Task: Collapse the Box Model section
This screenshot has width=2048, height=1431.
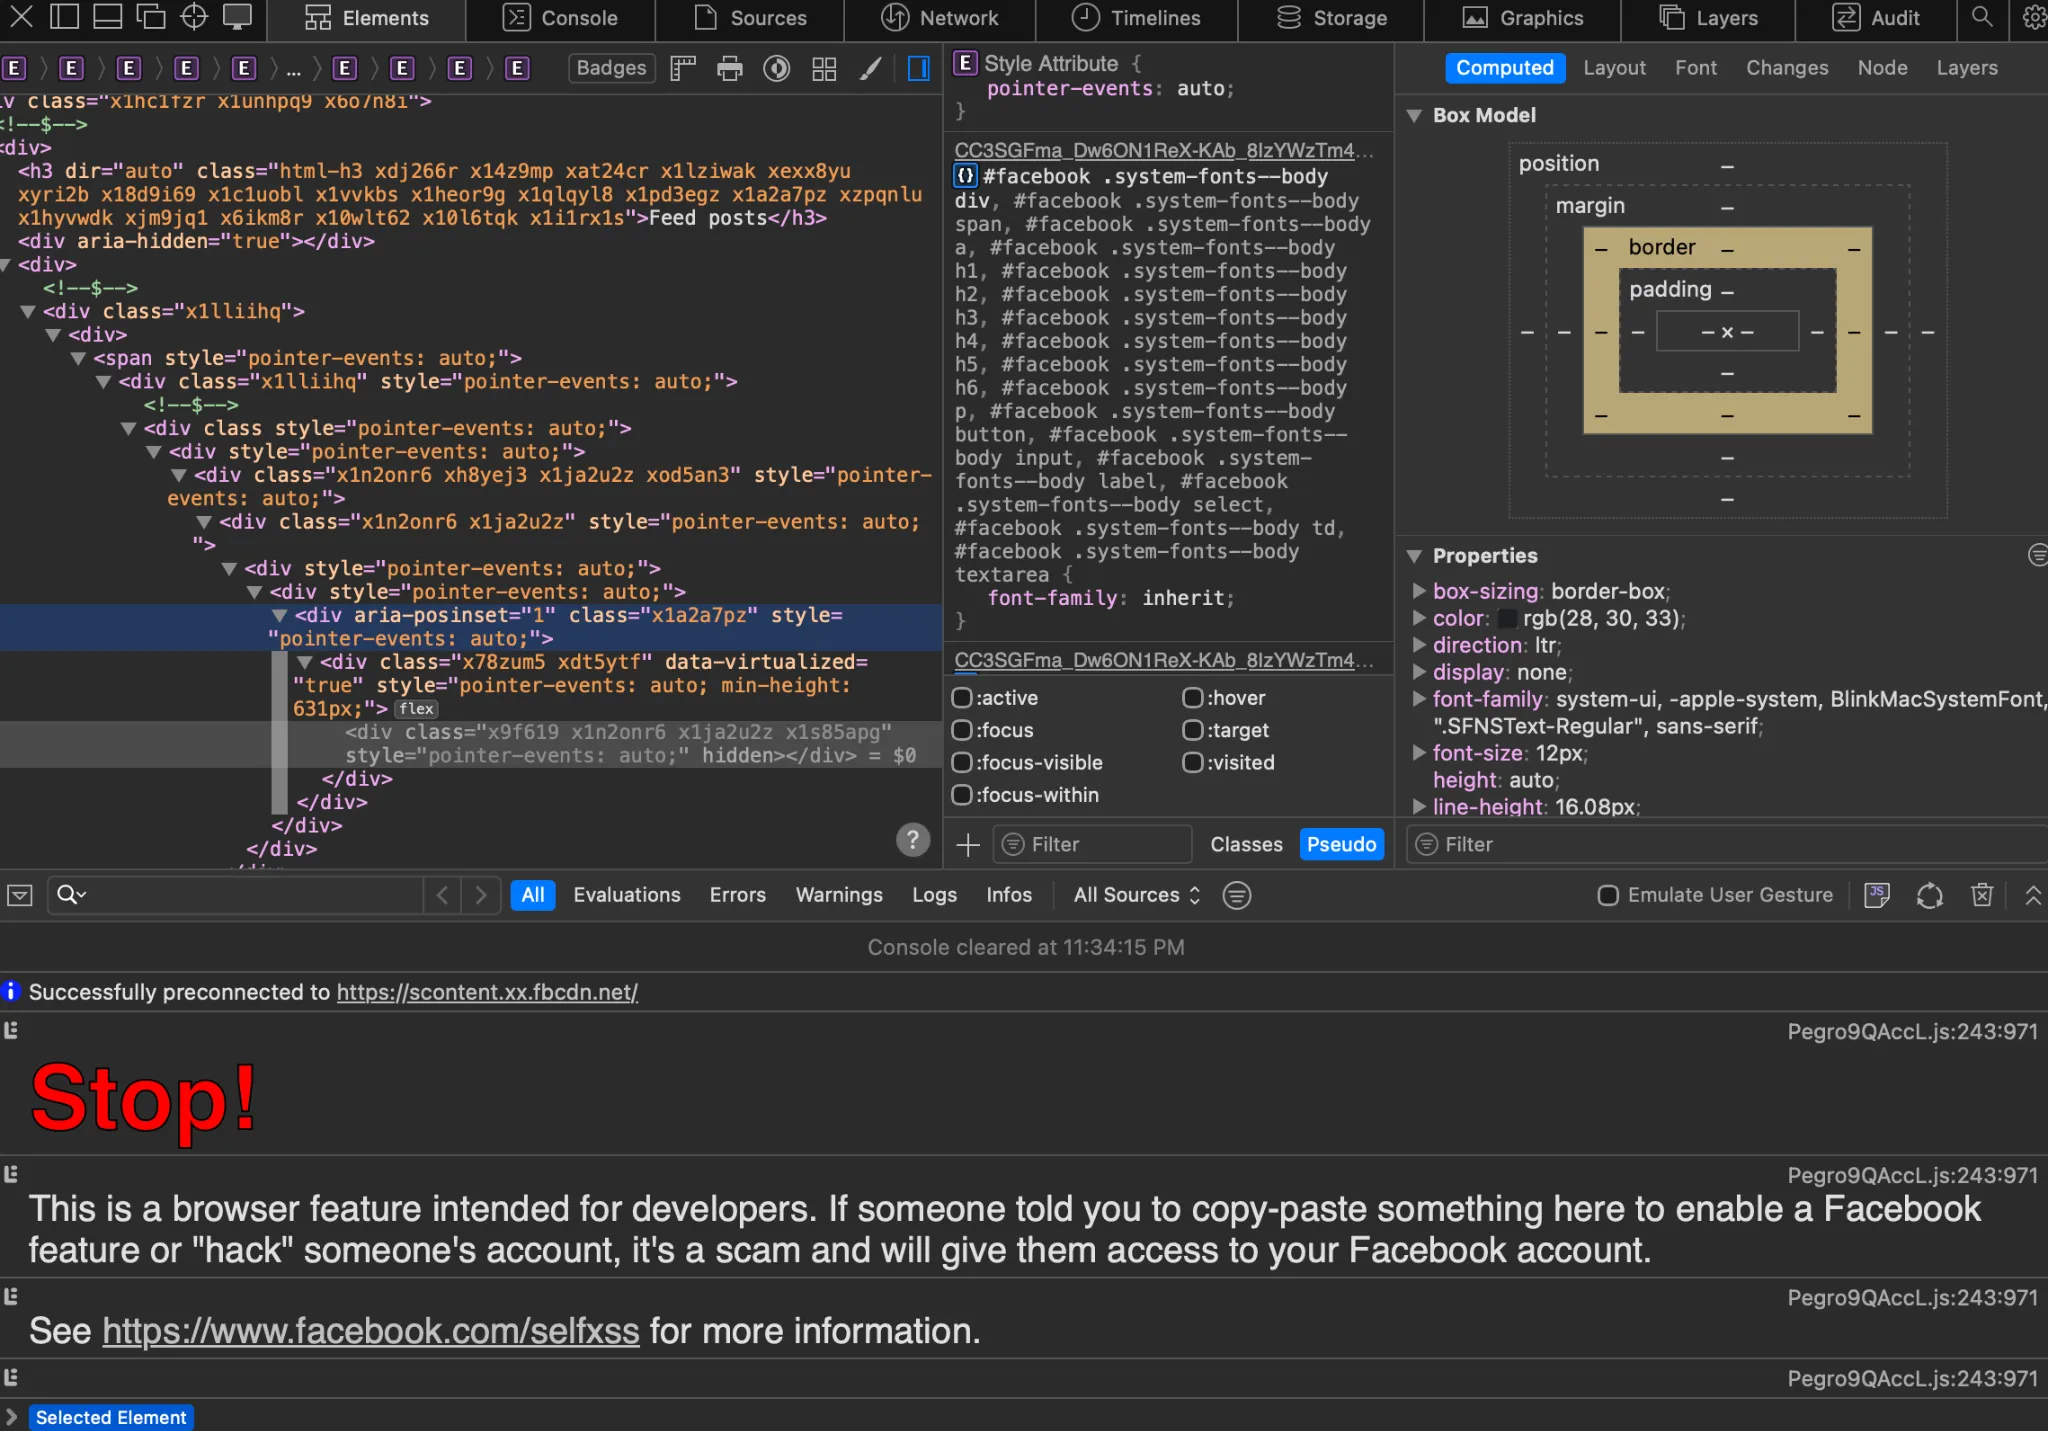Action: 1414,116
